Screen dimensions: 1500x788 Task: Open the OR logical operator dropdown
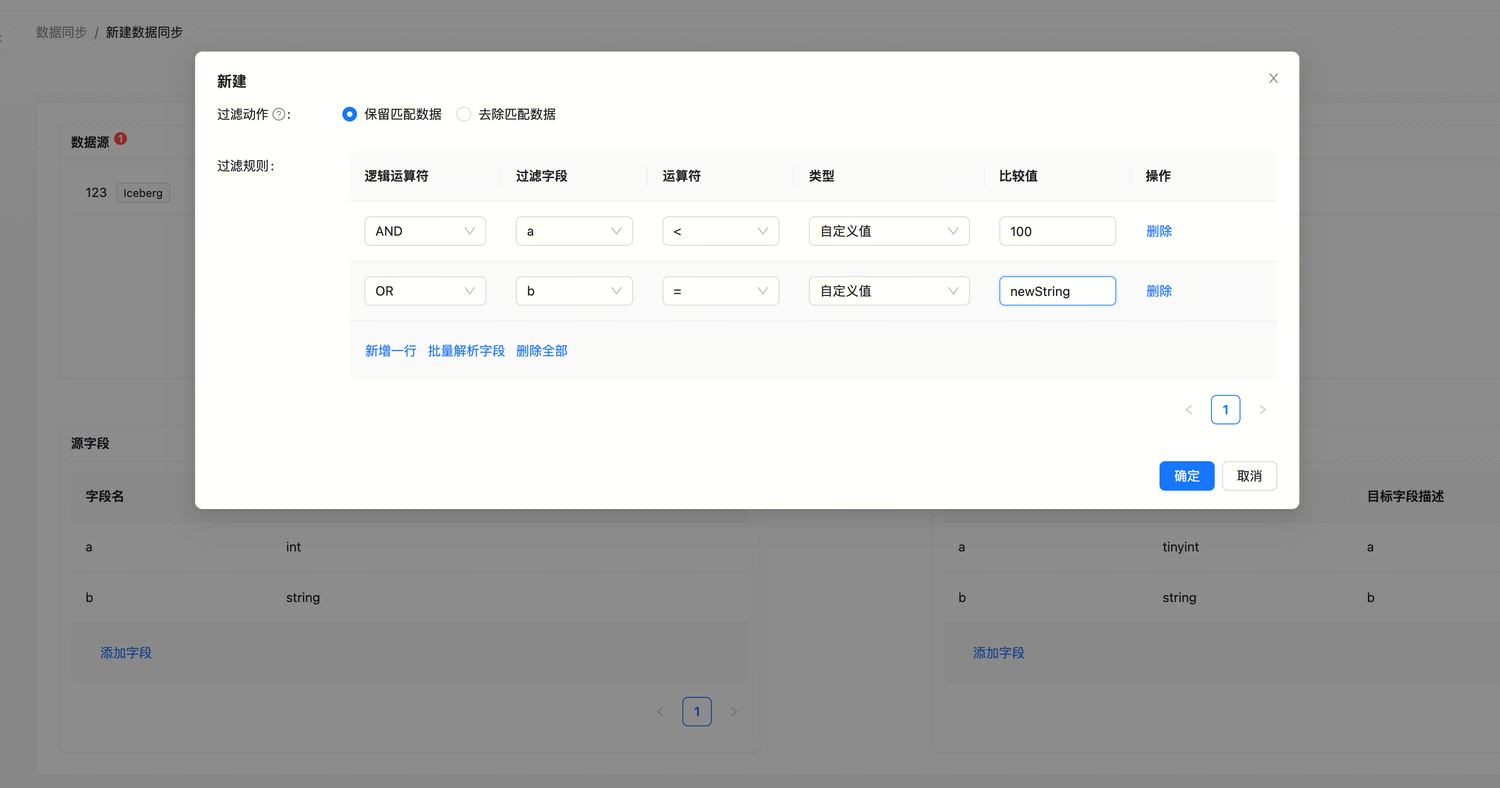pyautogui.click(x=425, y=291)
